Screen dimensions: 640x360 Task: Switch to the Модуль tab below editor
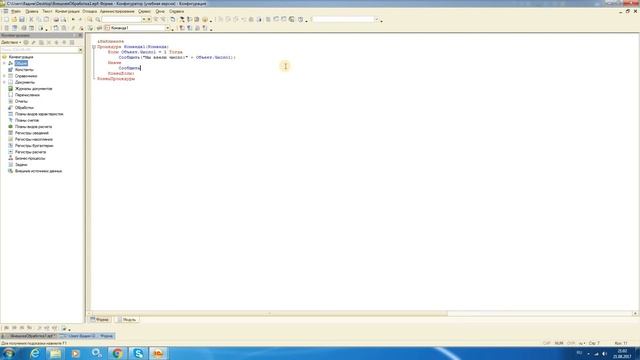pos(127,320)
